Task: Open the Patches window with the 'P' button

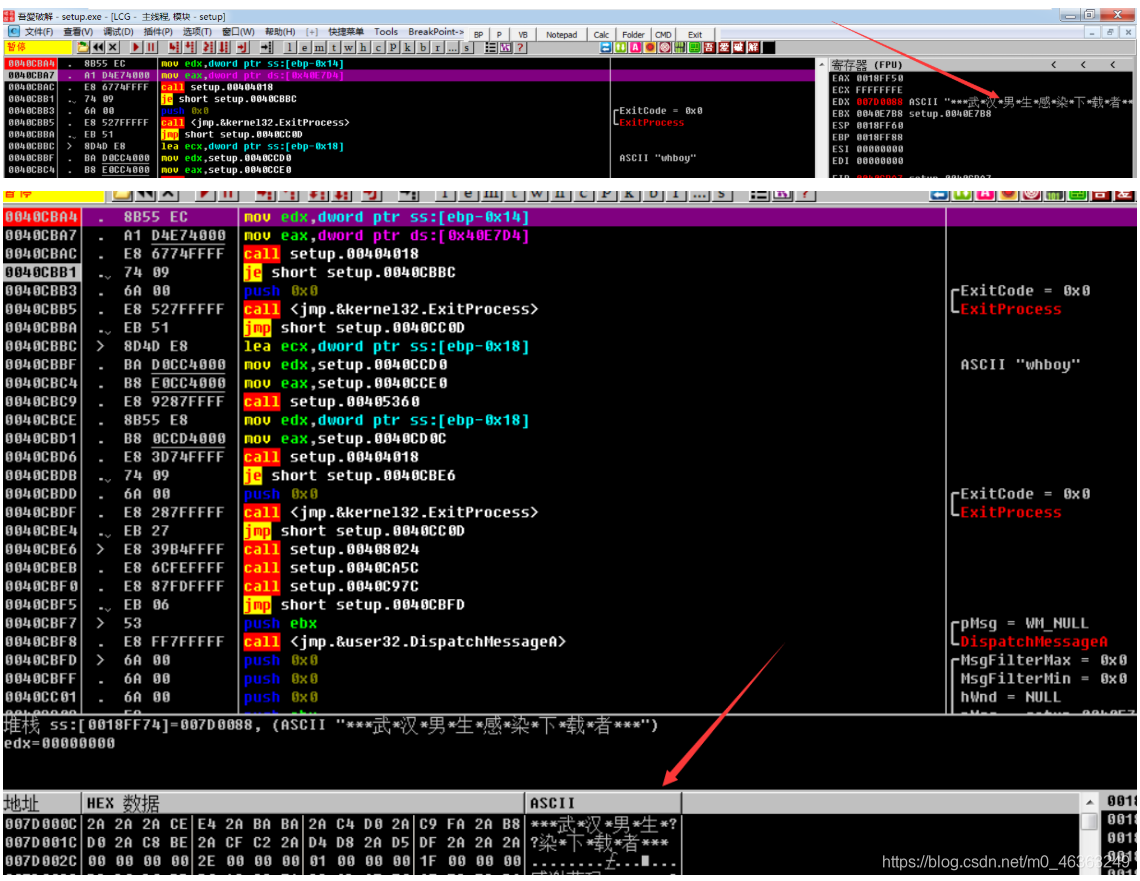Action: point(393,47)
